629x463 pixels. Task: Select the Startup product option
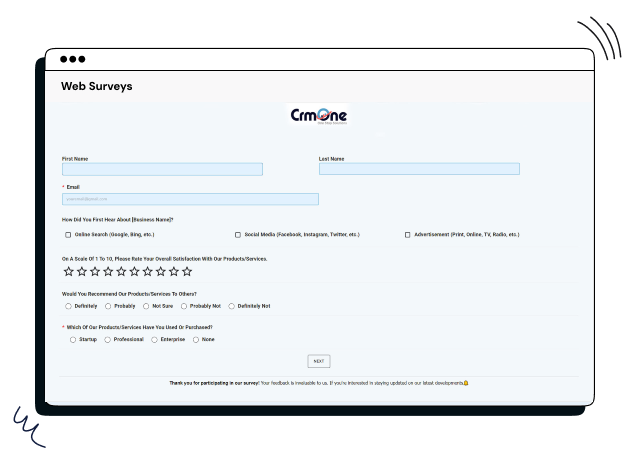click(73, 340)
